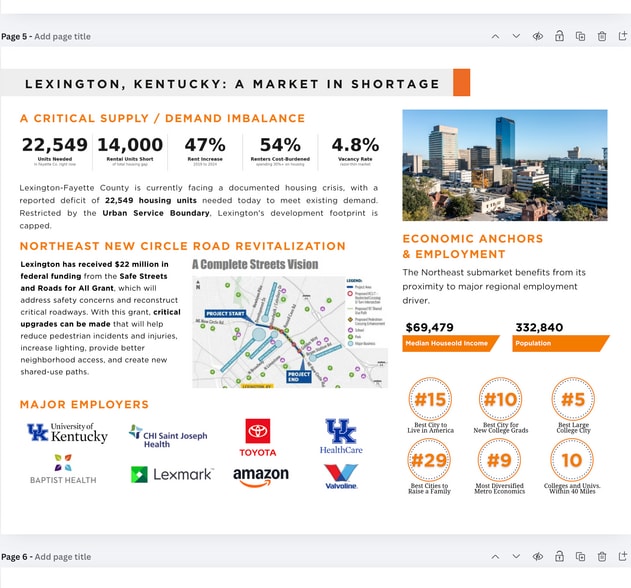Click the Page 6 'Add page title' field

(x=62, y=557)
